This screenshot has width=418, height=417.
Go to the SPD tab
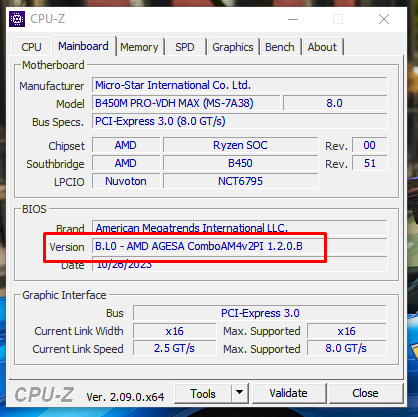point(185,47)
